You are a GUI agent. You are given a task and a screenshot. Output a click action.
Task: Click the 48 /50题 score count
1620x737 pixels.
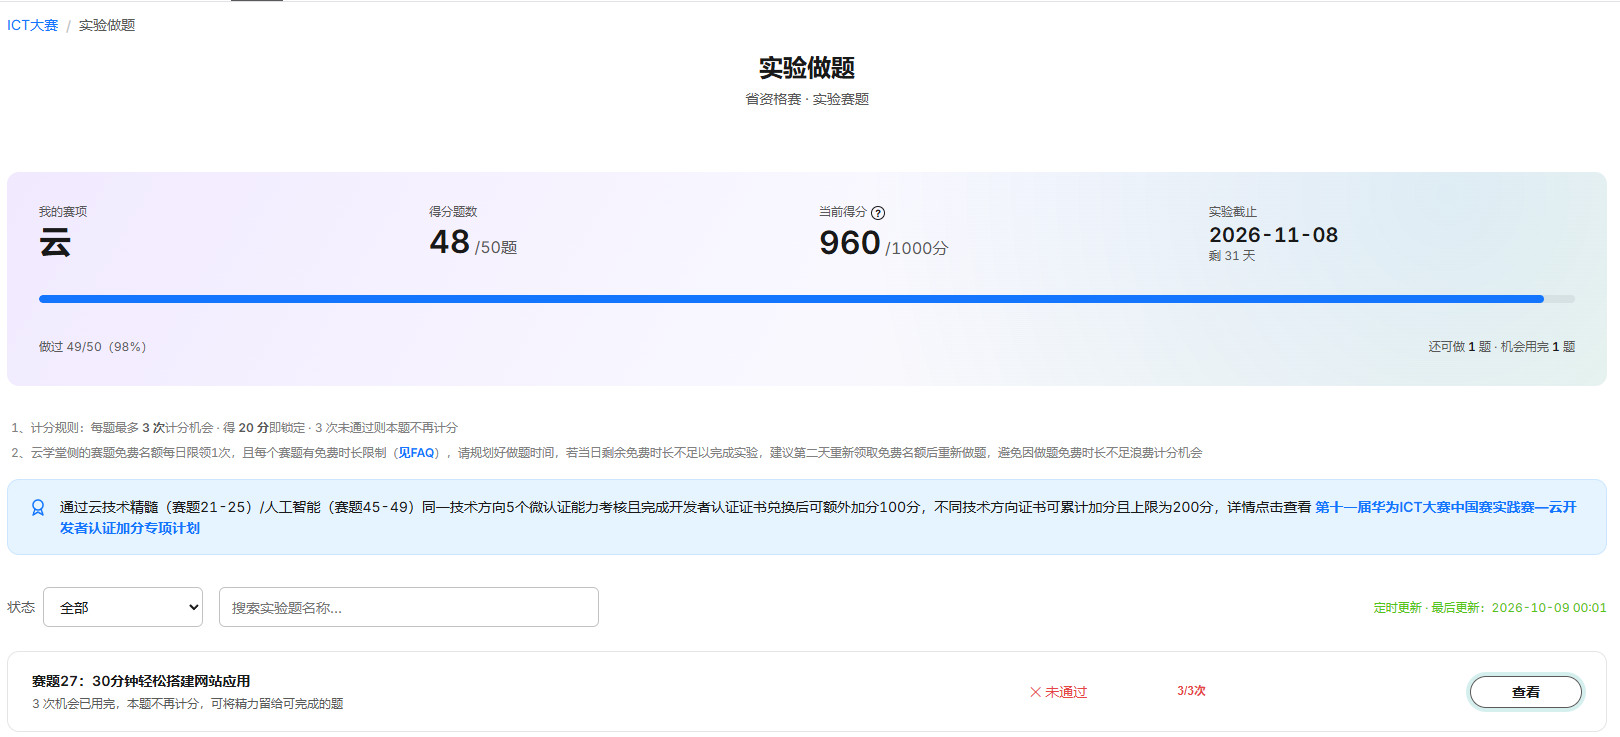pos(473,242)
